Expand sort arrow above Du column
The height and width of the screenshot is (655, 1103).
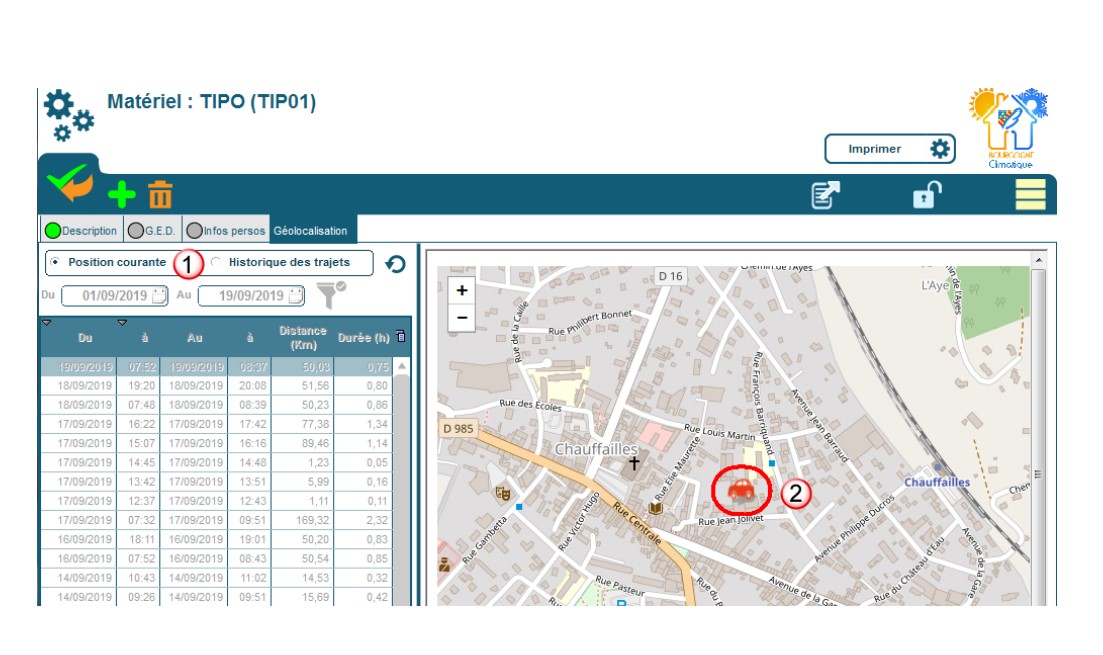click(46, 322)
